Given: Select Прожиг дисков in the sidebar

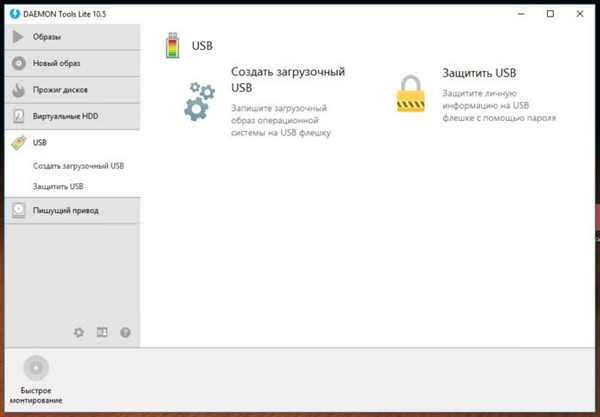Looking at the screenshot, I should tap(73, 90).
